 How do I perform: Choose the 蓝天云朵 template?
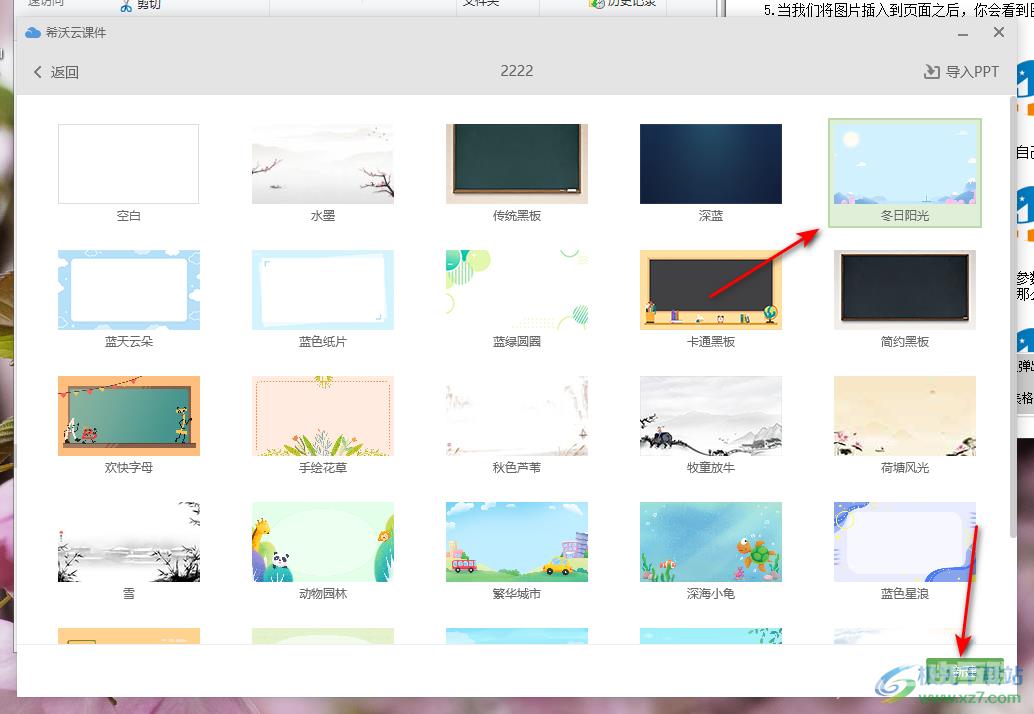coord(129,289)
